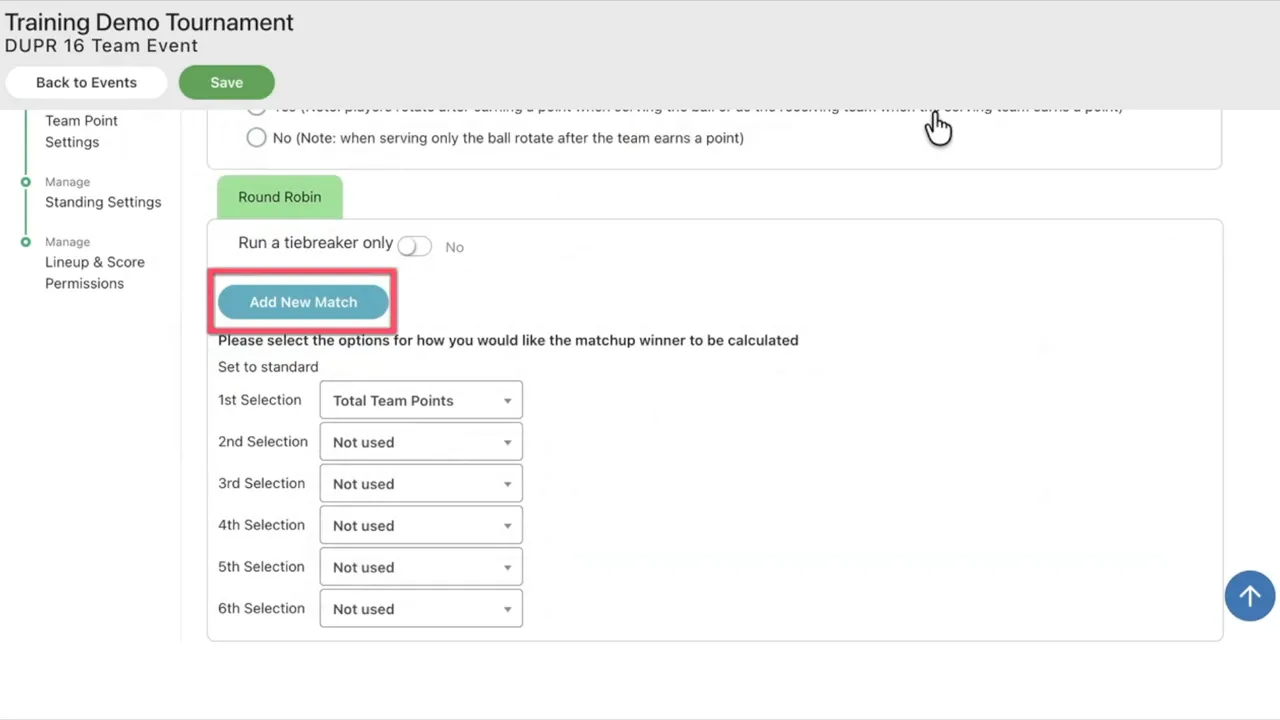Click the 1st Selection label
Viewport: 1280px width, 720px height.
pos(260,400)
